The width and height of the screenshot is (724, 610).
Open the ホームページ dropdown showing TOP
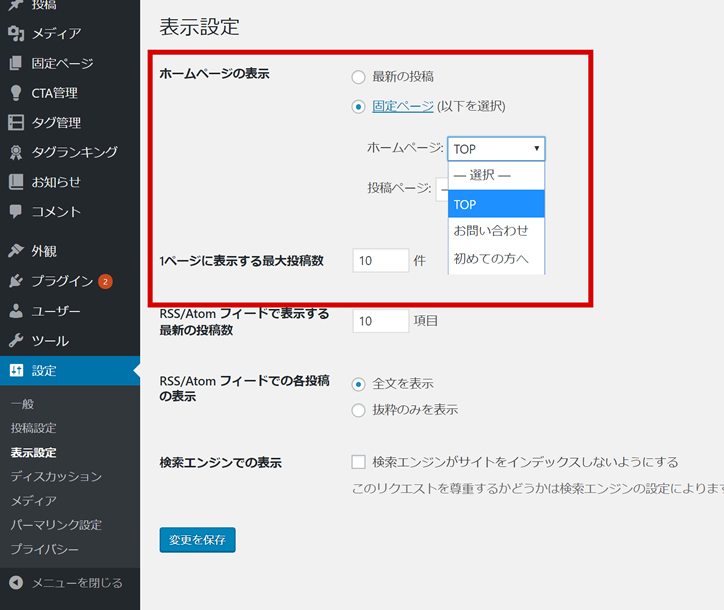[x=496, y=149]
